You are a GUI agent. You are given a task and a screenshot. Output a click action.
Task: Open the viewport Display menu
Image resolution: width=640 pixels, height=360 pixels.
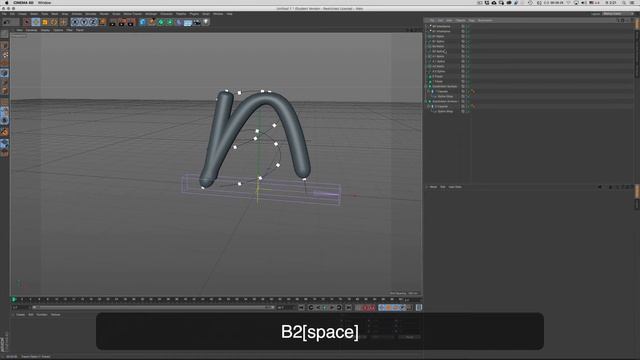click(45, 30)
